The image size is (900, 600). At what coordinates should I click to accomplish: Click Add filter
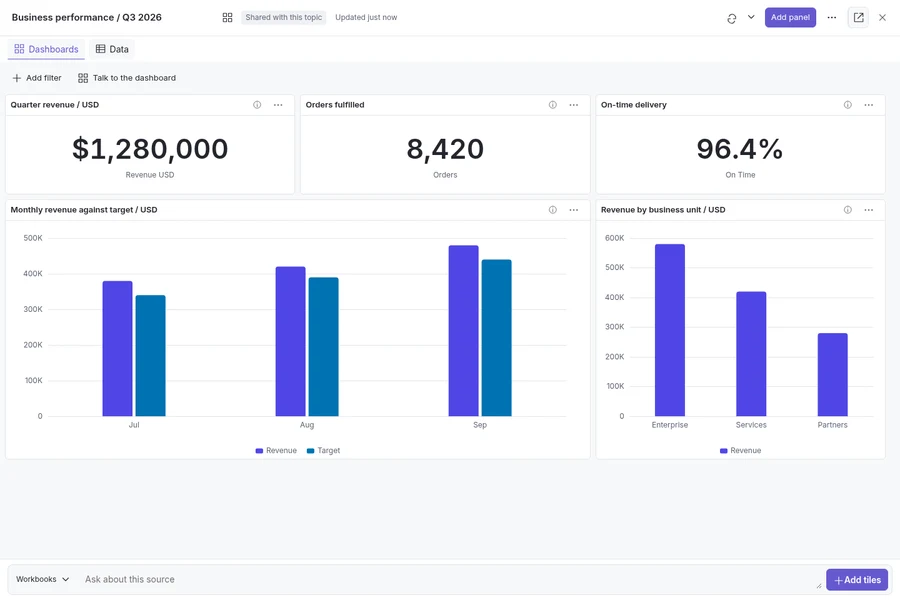[37, 78]
